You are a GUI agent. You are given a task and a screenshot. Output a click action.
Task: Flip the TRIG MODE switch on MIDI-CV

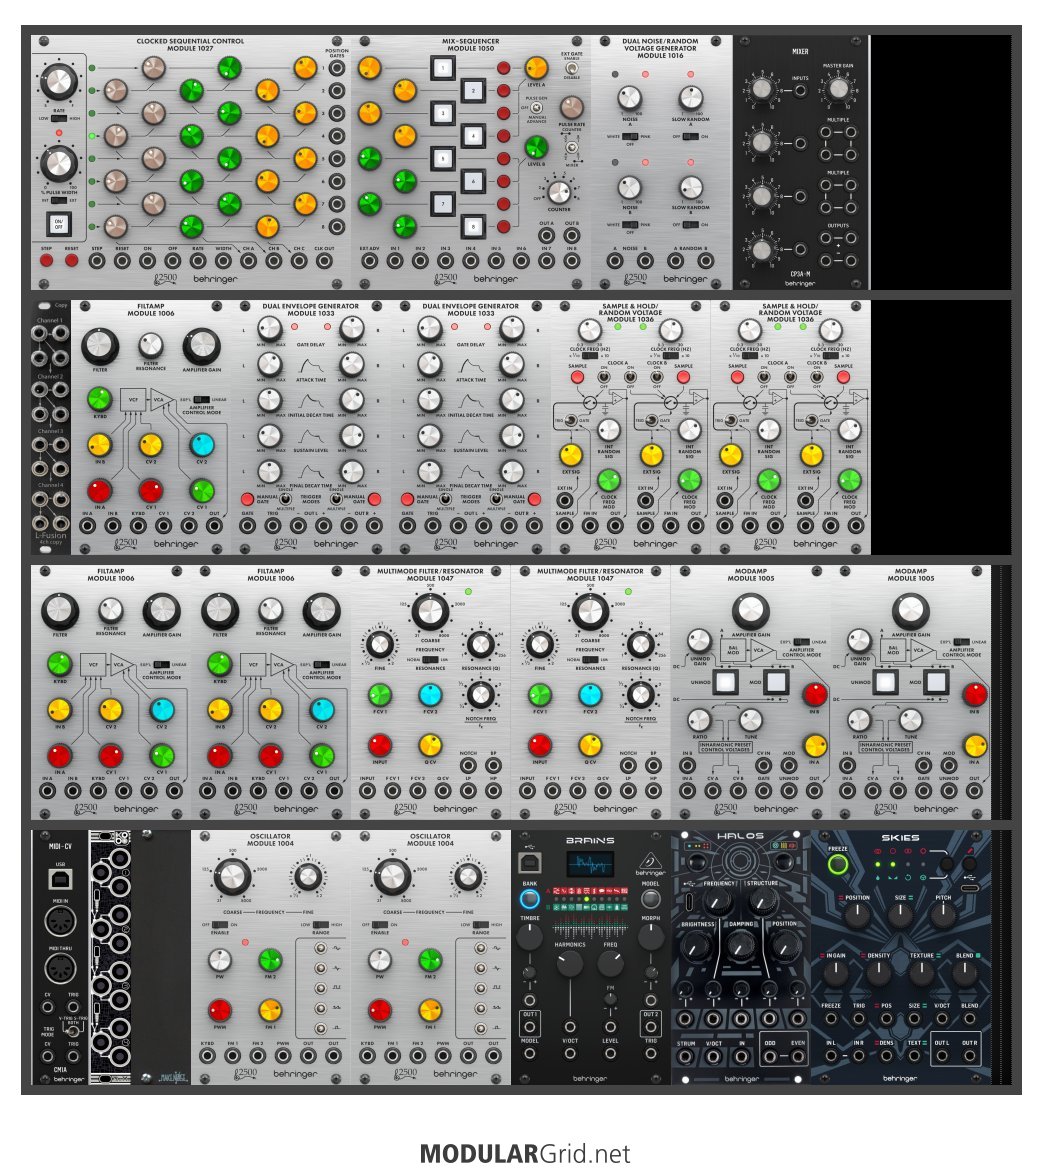[73, 1031]
